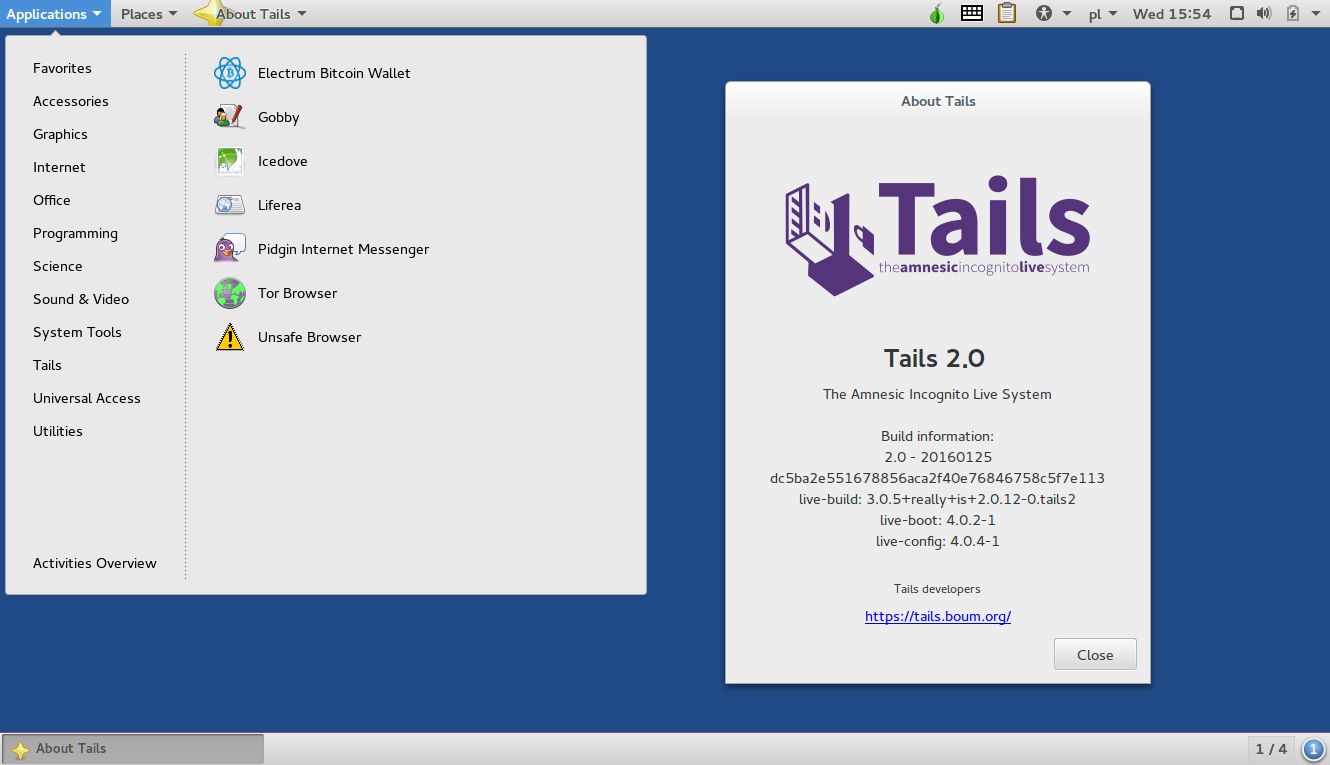
Task: Open the pl keyboard layout selector
Action: 1103,14
